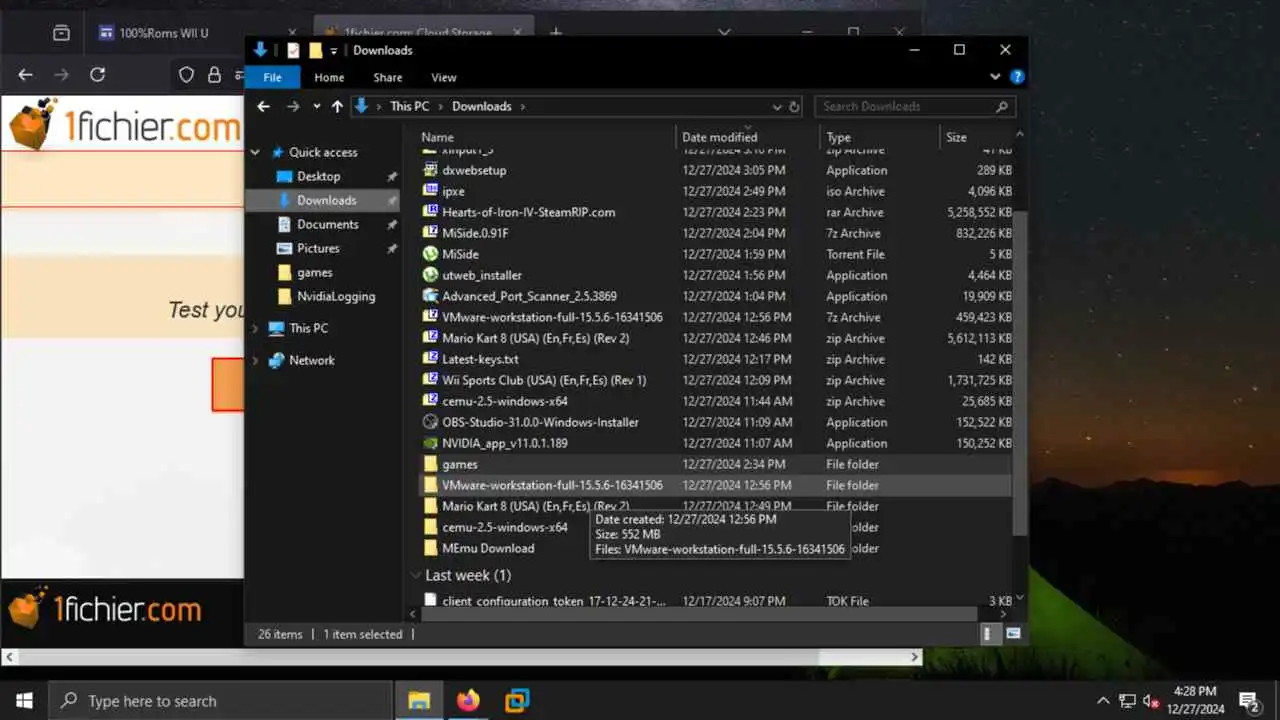Expand the Explorer ribbon chevron
This screenshot has width=1280, height=720.
[x=995, y=77]
